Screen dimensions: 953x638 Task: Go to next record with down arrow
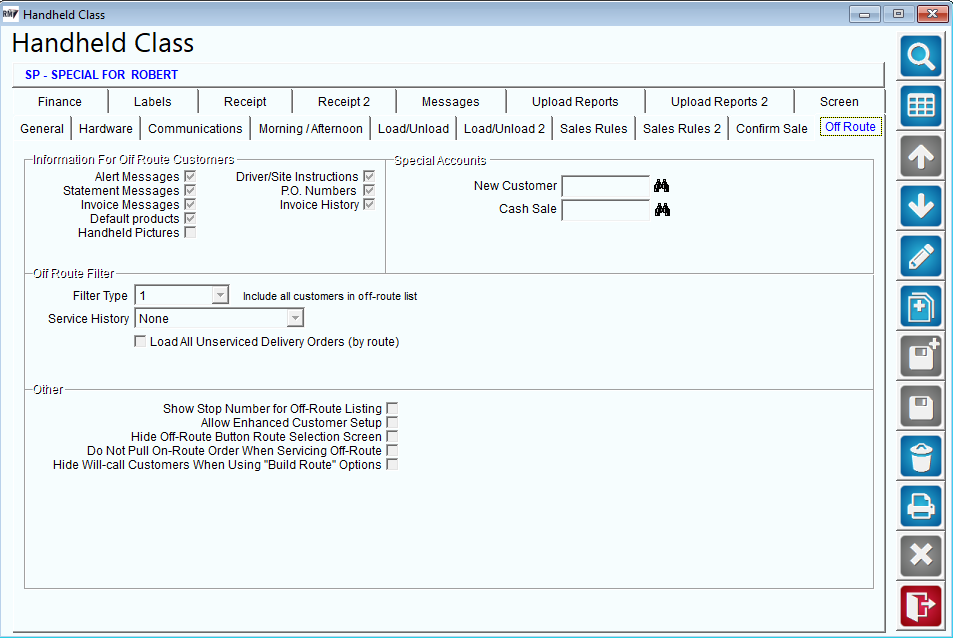[921, 207]
